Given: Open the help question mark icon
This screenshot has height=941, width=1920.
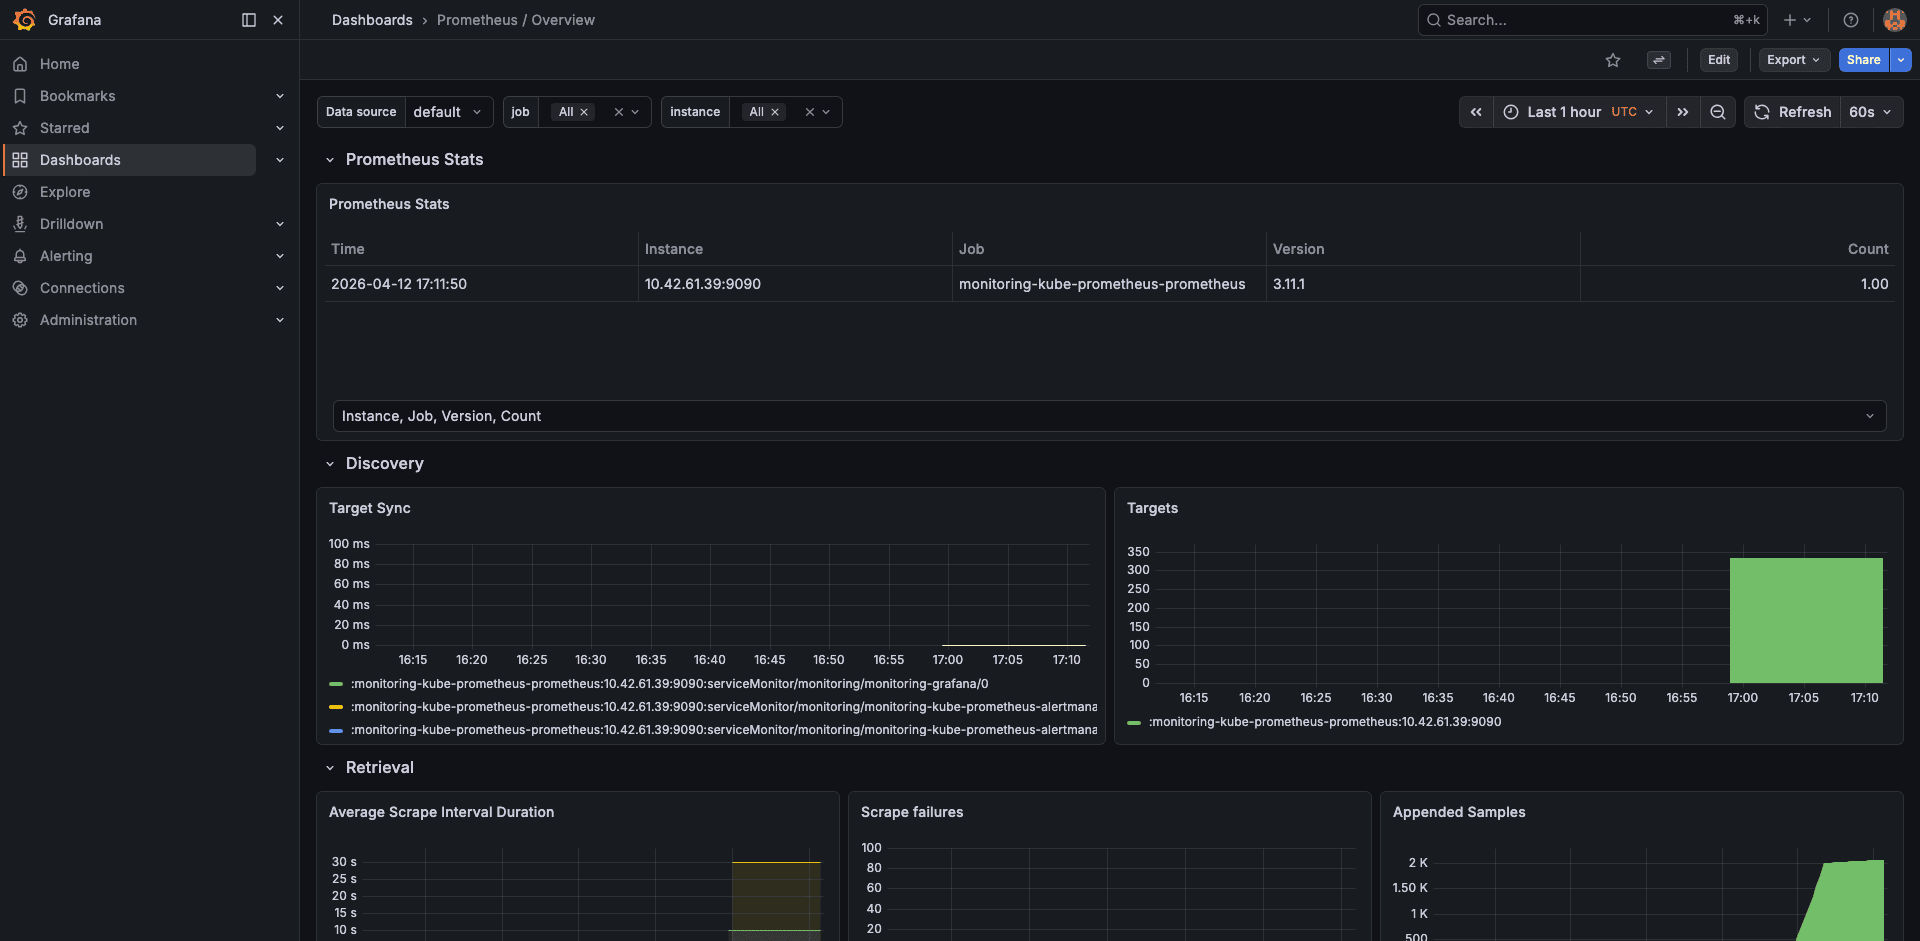Looking at the screenshot, I should click(1850, 20).
